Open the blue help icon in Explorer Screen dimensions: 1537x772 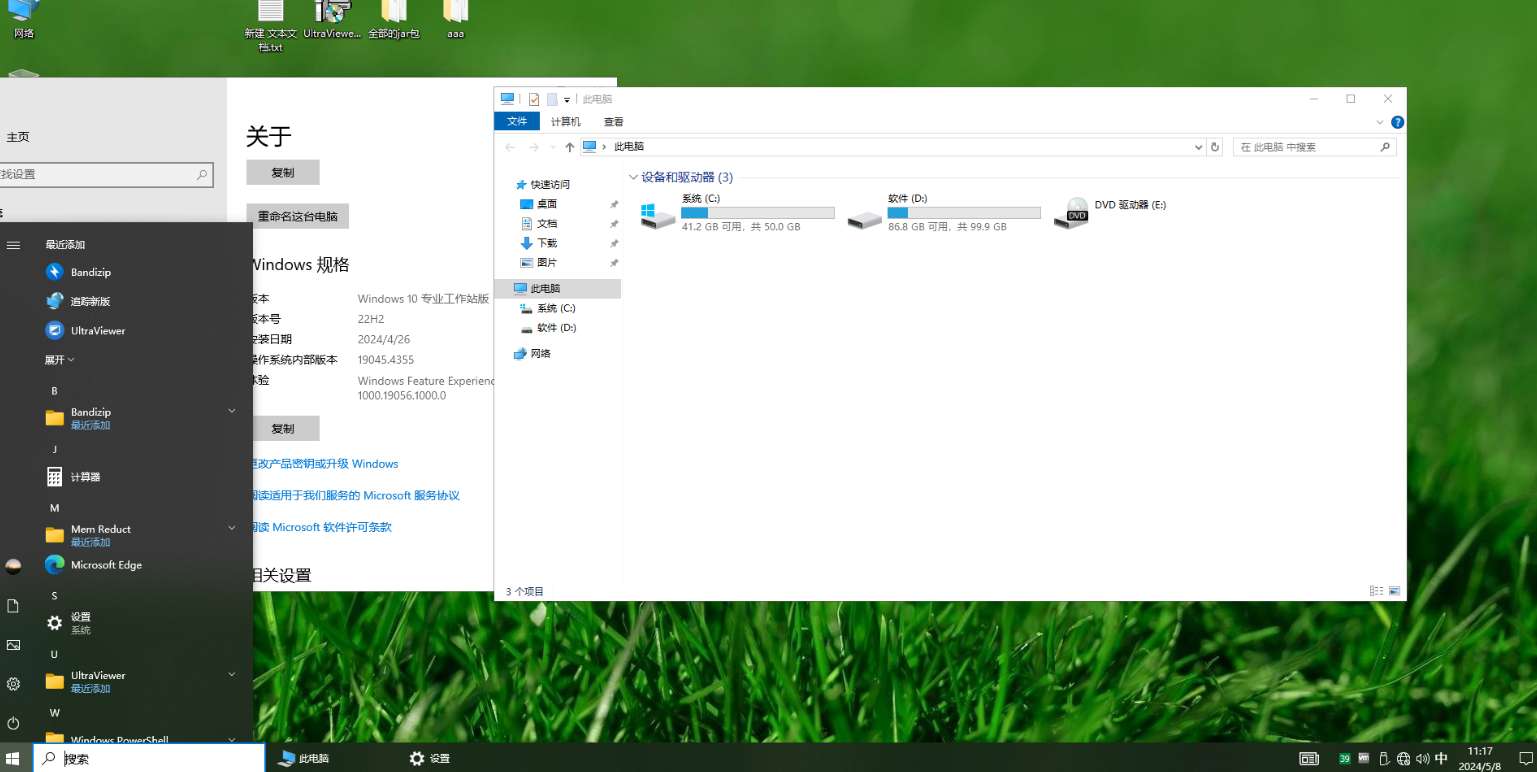1397,122
